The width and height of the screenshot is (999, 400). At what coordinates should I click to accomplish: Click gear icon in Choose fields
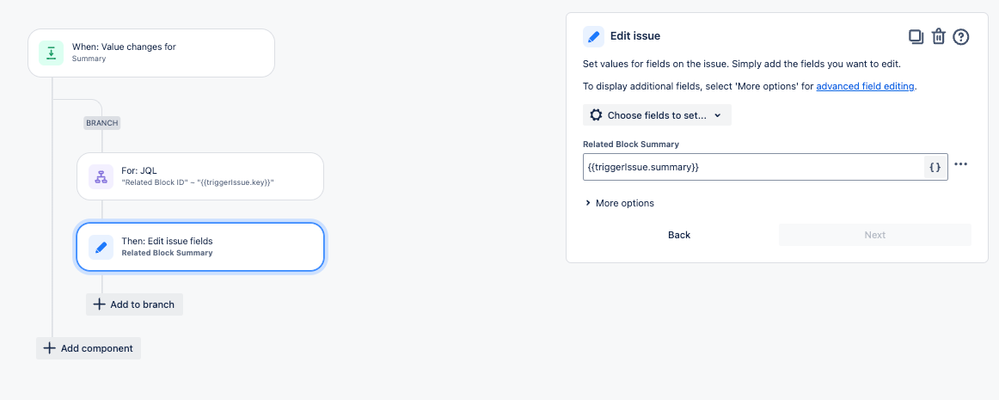[x=596, y=115]
